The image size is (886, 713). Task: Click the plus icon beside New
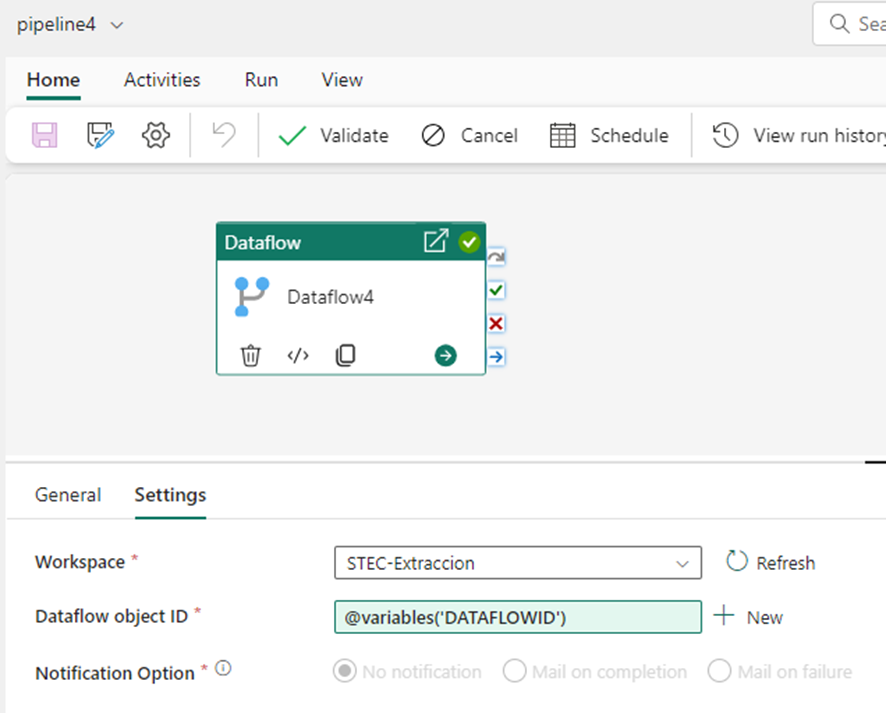click(724, 615)
